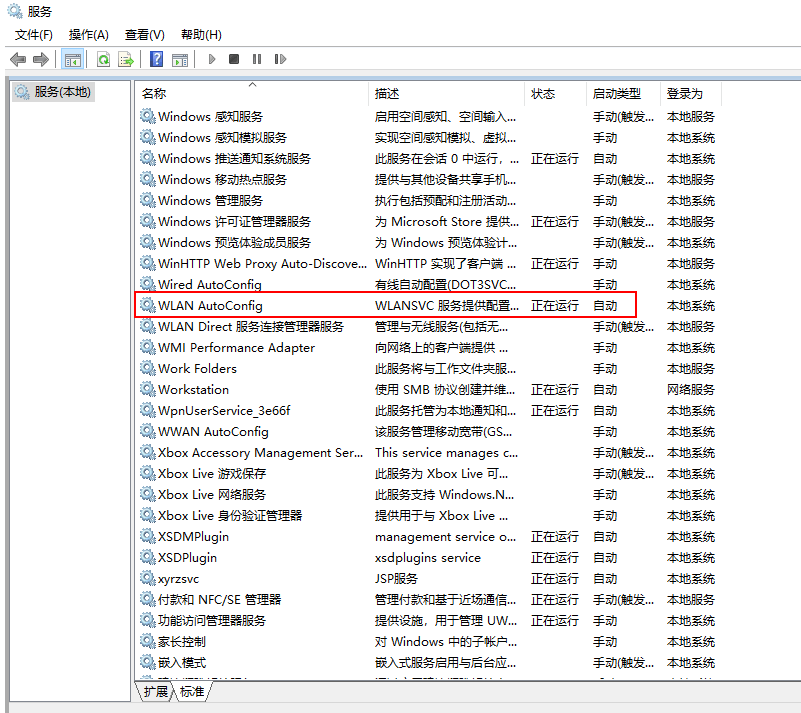Click gear icon of WpnUserService_3e66f row

point(148,410)
